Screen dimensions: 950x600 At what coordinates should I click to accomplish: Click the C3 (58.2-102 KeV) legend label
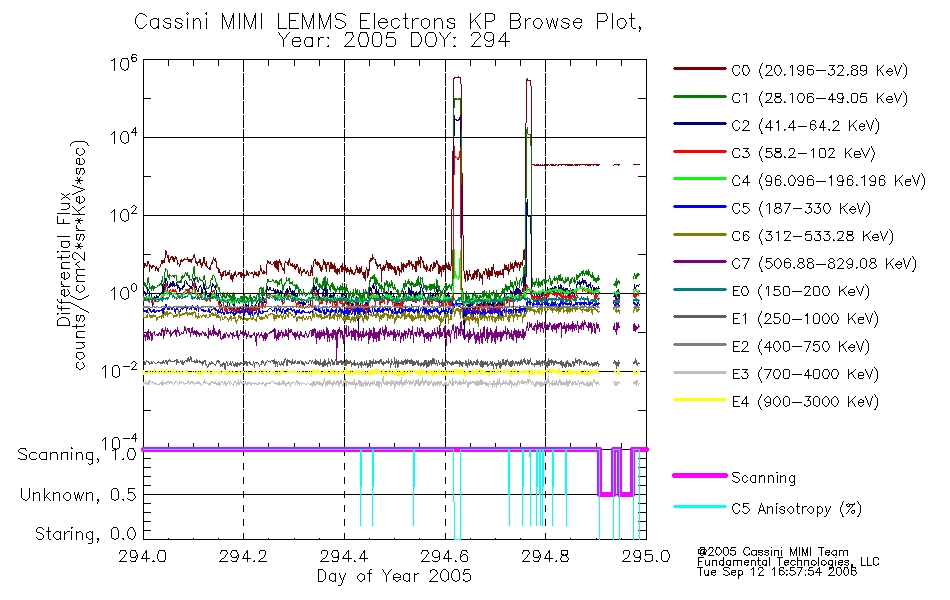point(803,153)
